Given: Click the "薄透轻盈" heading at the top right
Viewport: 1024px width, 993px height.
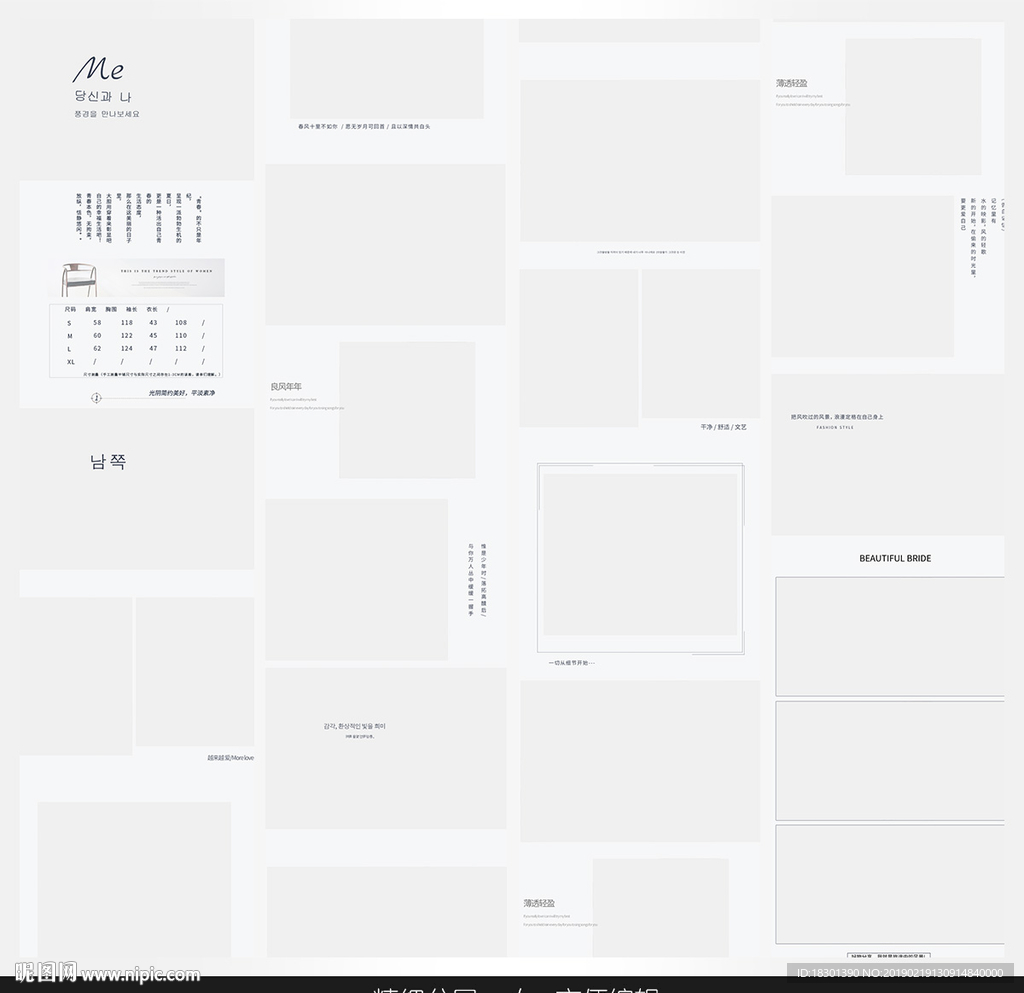Looking at the screenshot, I should pyautogui.click(x=792, y=83).
